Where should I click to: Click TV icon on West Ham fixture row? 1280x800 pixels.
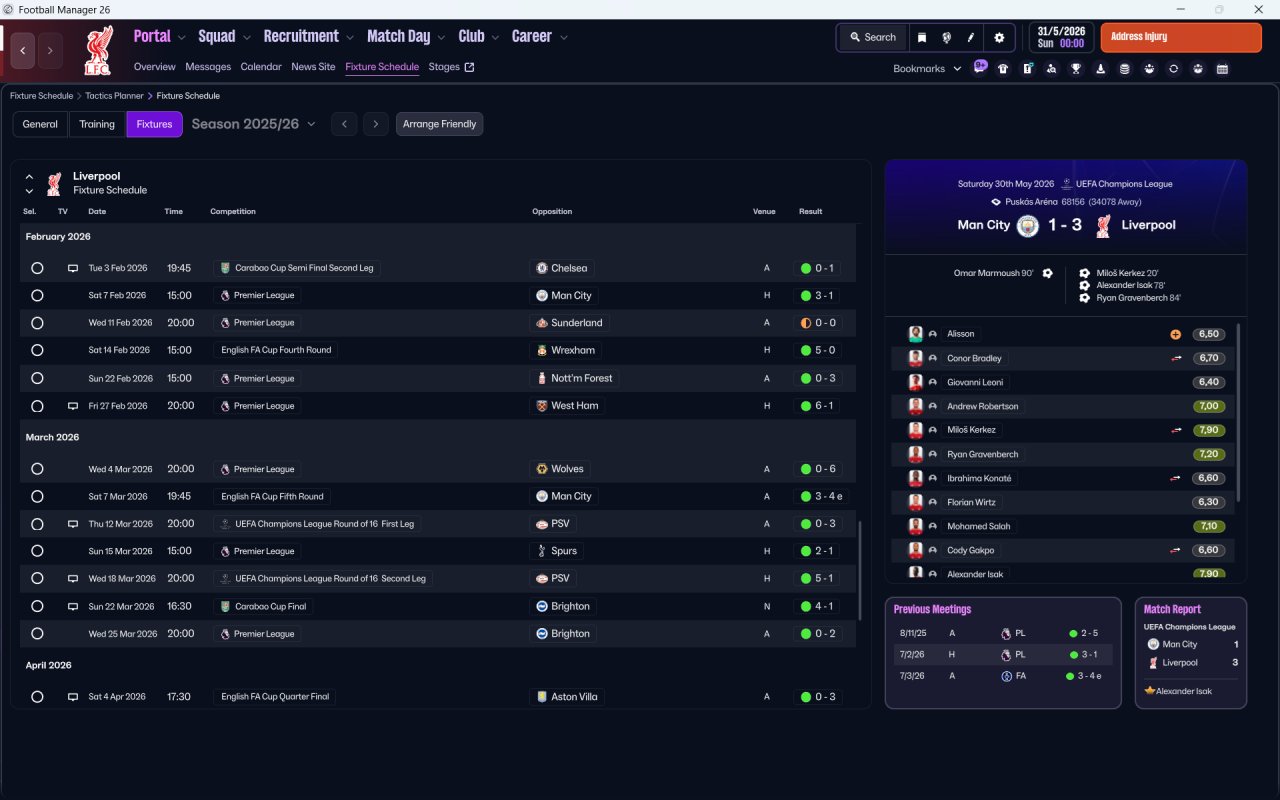73,406
